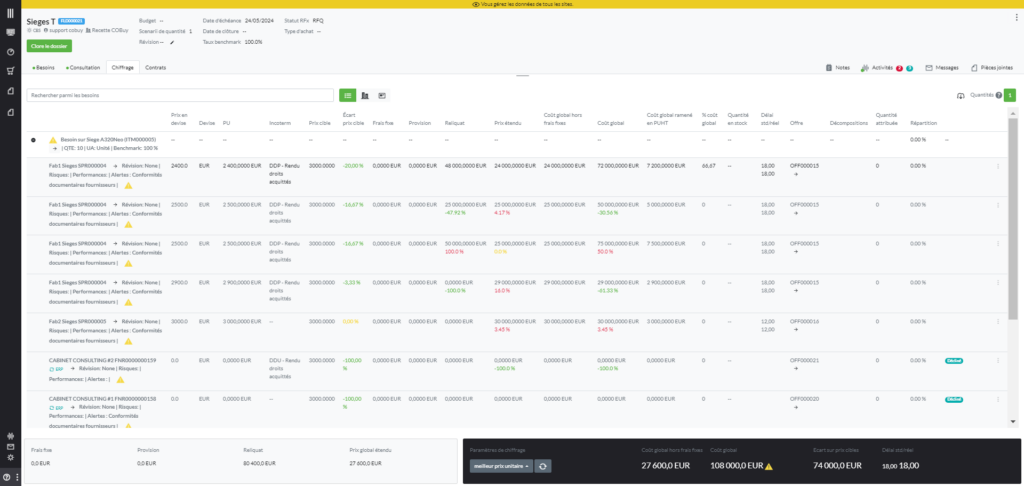This screenshot has height=486, width=1024.
Task: Switch to the supplier comparison view icon
Action: (x=365, y=95)
